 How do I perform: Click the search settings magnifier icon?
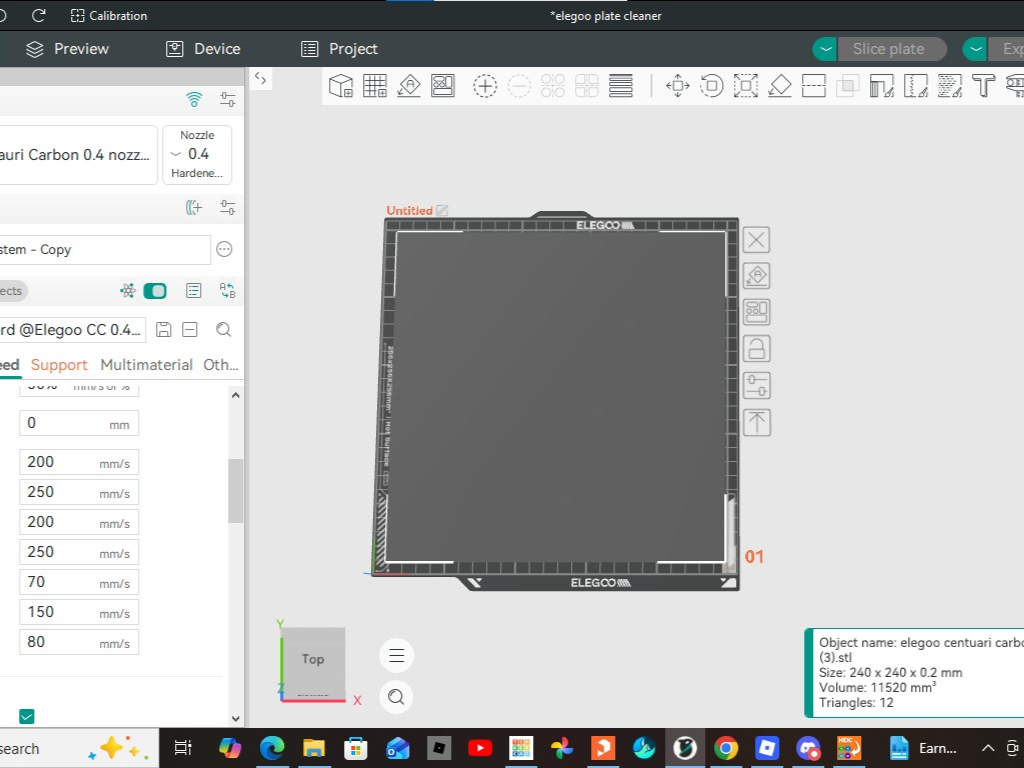point(223,330)
